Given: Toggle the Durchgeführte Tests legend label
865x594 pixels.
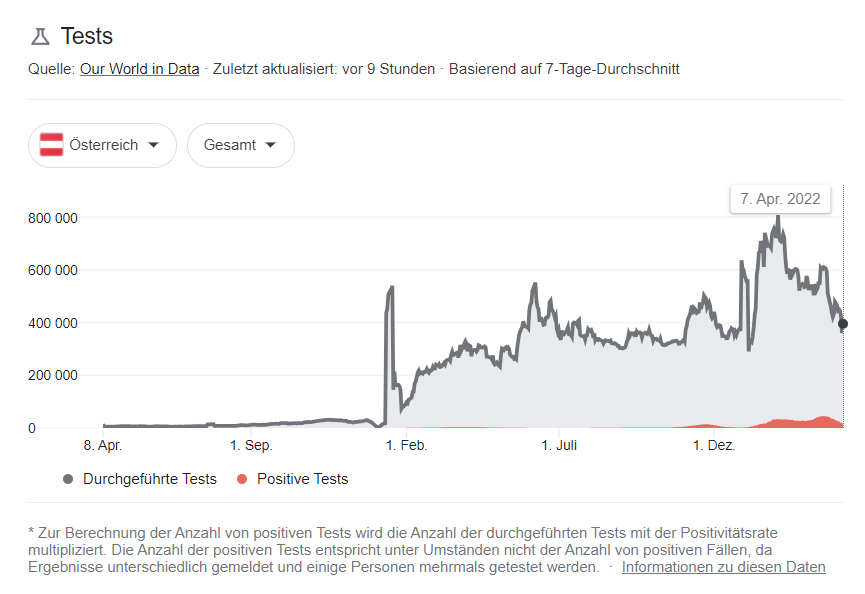Looking at the screenshot, I should (x=150, y=479).
